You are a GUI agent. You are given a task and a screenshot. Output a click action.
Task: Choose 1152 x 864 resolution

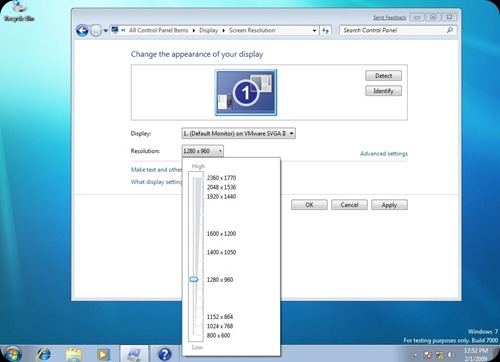220,317
